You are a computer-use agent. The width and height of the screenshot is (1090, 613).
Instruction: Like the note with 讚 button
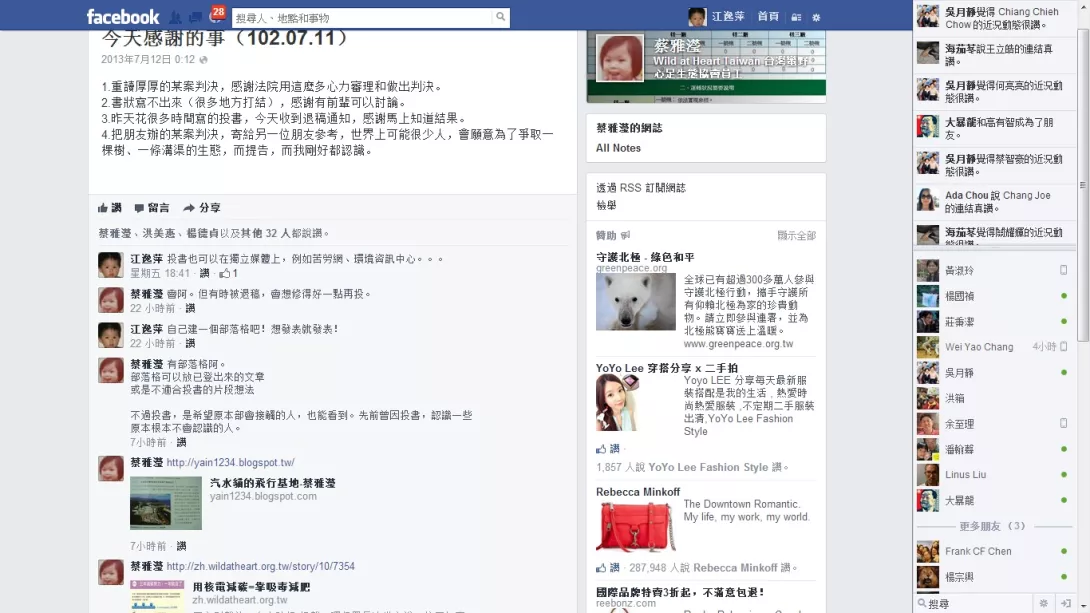tap(110, 208)
